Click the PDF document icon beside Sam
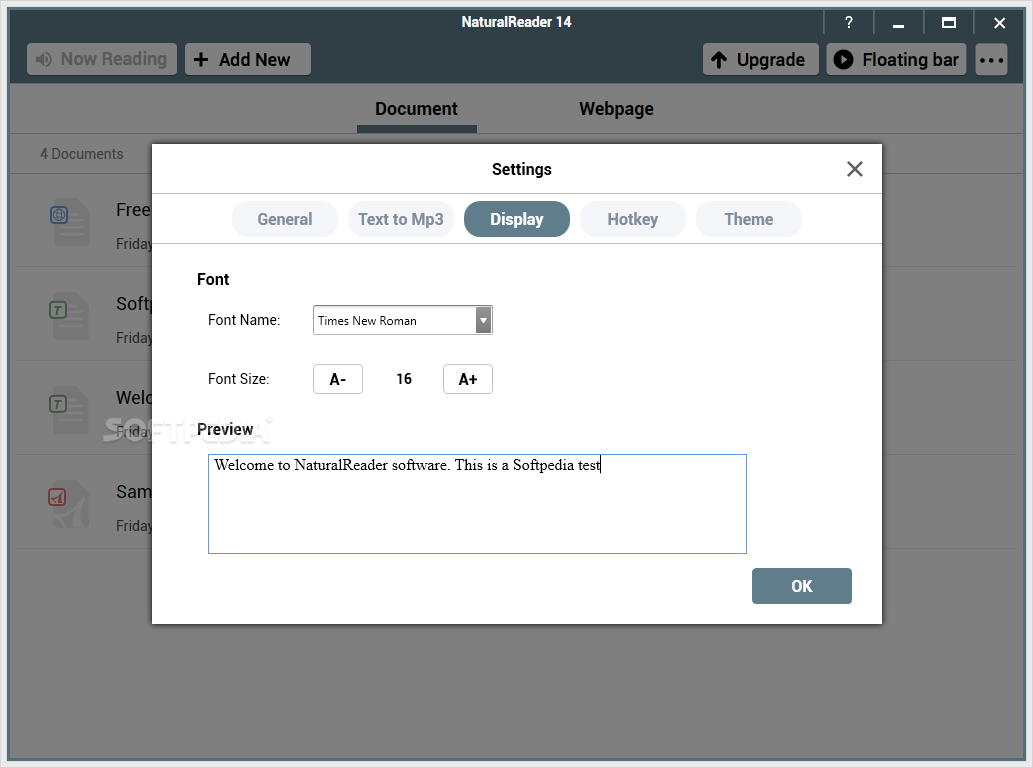The width and height of the screenshot is (1033, 768). (69, 504)
